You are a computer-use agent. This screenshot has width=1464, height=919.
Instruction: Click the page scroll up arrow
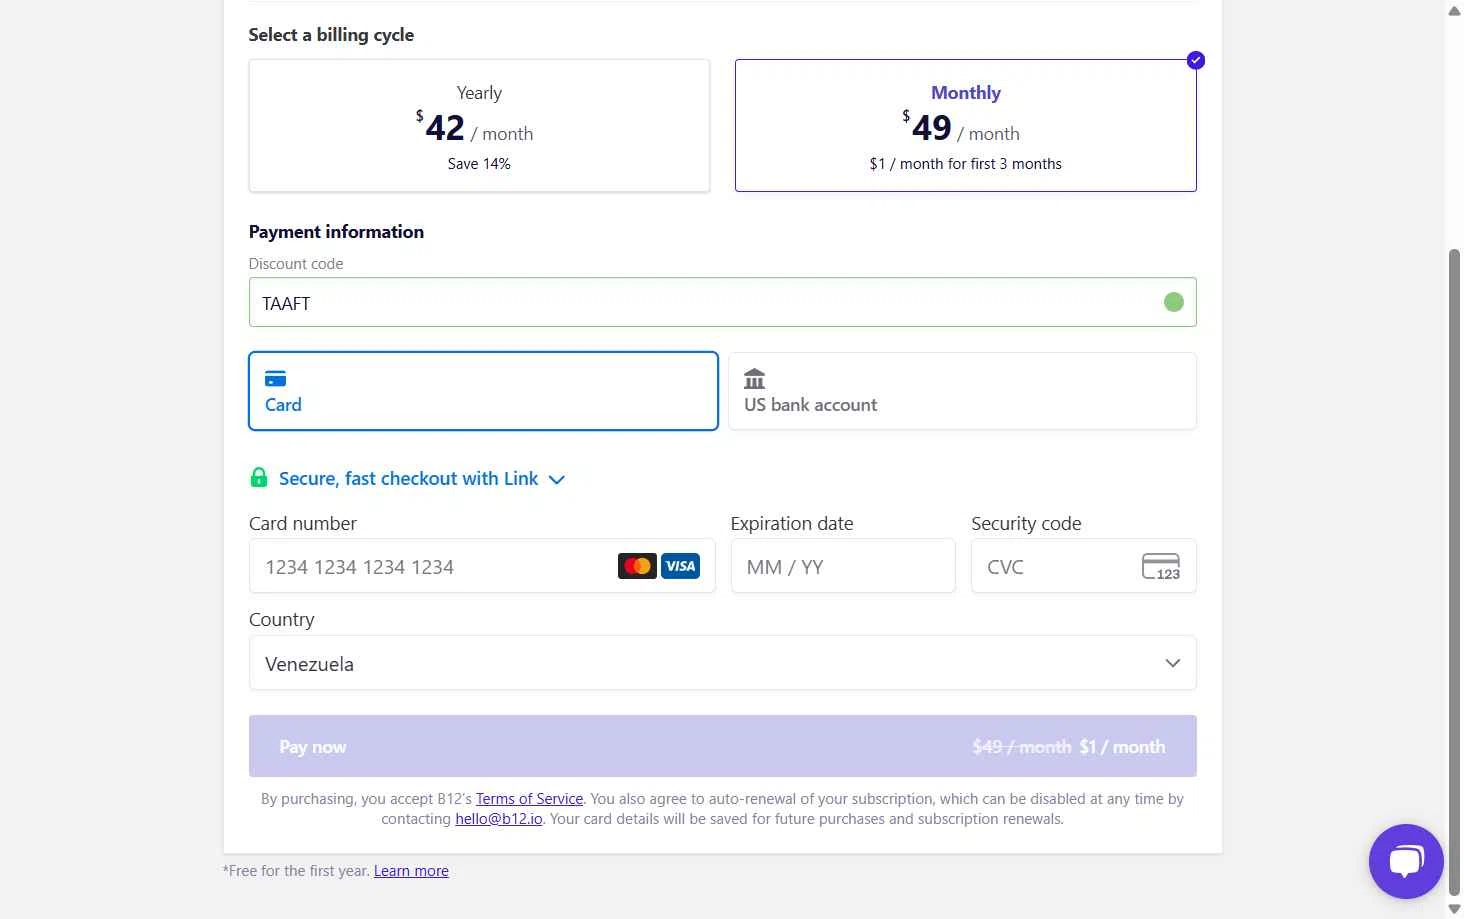click(x=1454, y=11)
